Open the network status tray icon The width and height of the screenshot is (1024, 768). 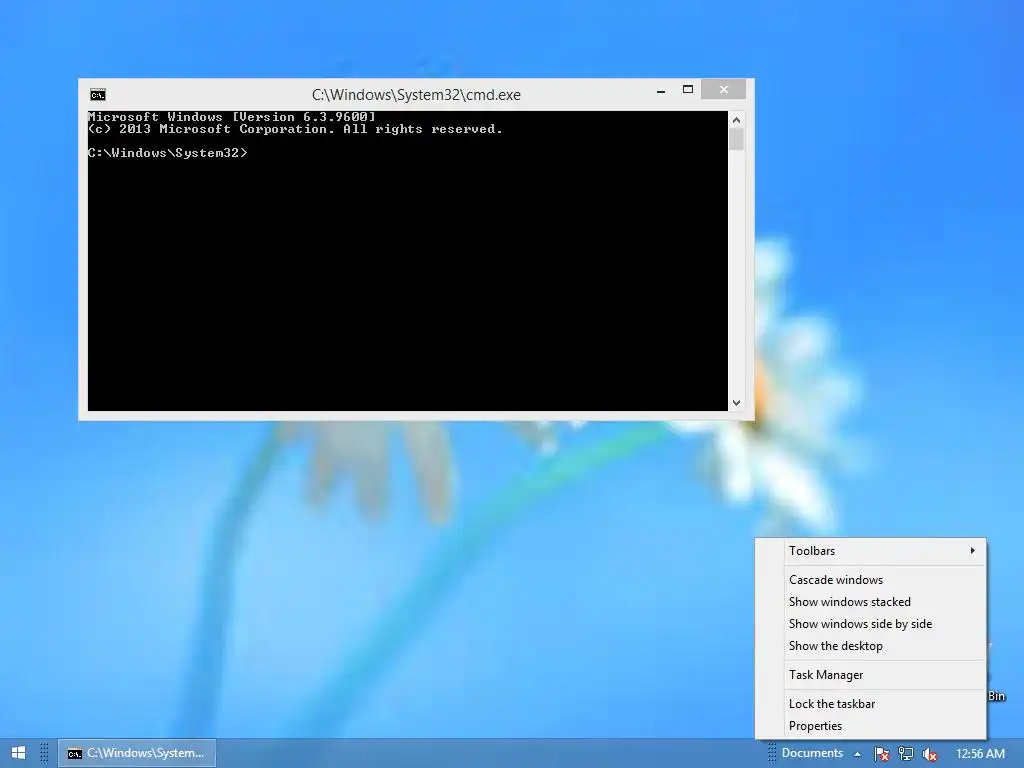click(906, 754)
